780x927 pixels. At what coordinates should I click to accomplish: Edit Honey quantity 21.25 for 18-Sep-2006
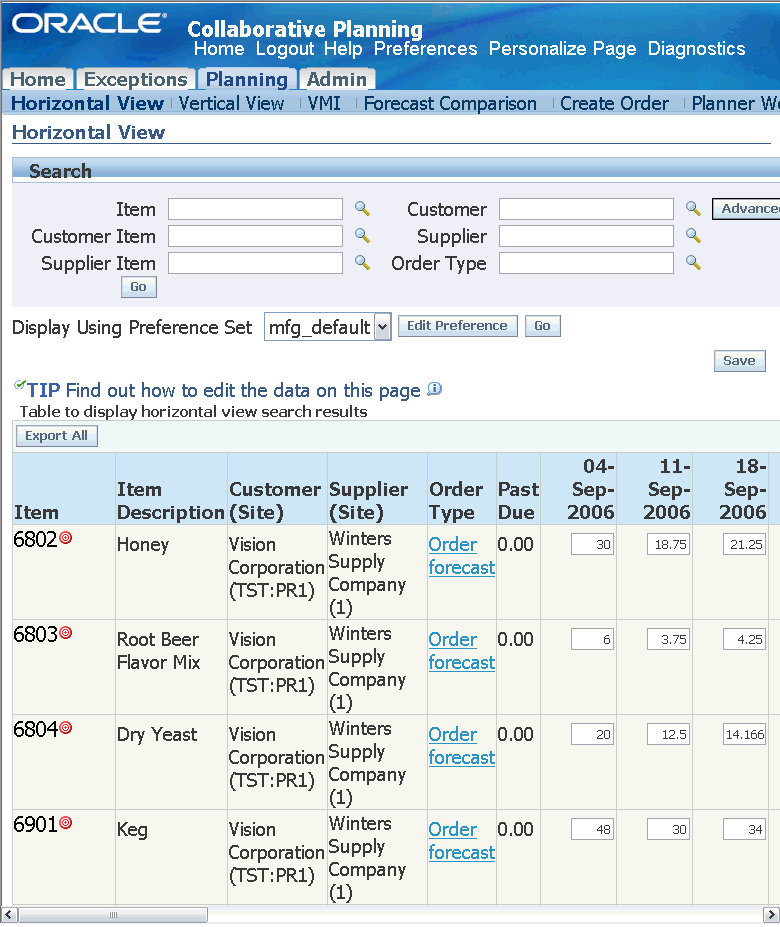[745, 544]
